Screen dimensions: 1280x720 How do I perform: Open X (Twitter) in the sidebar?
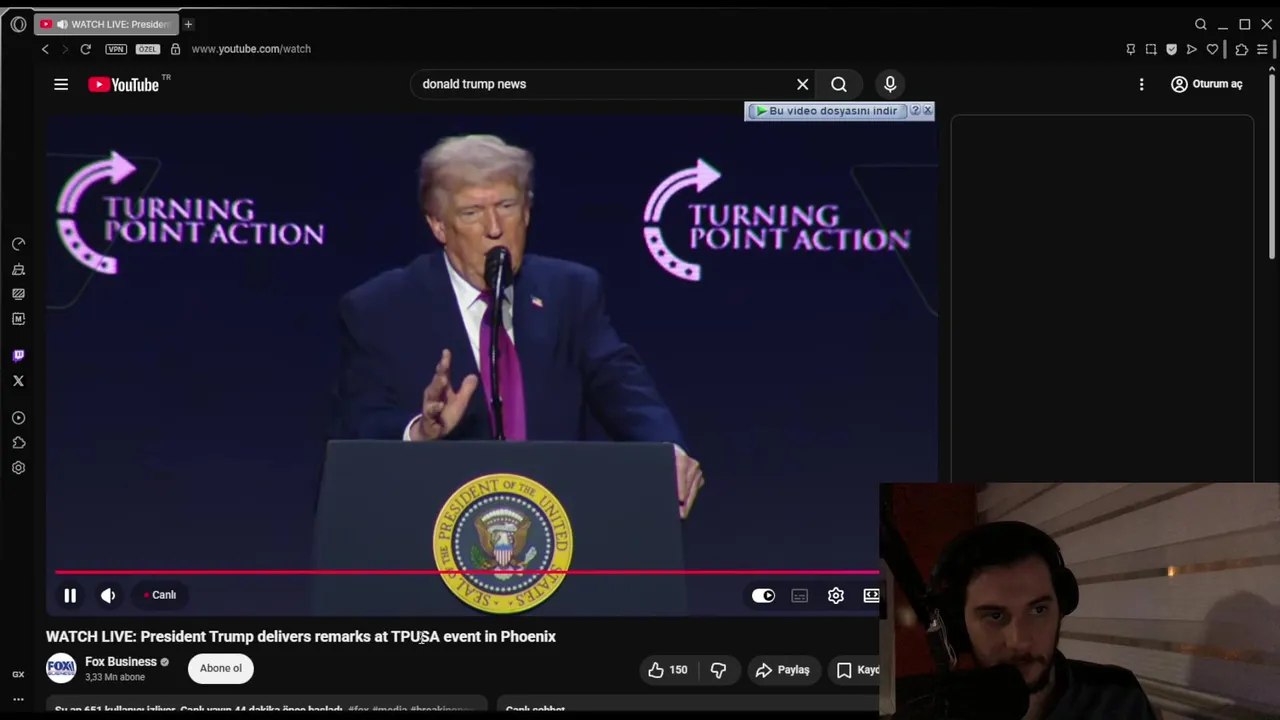pyautogui.click(x=18, y=381)
